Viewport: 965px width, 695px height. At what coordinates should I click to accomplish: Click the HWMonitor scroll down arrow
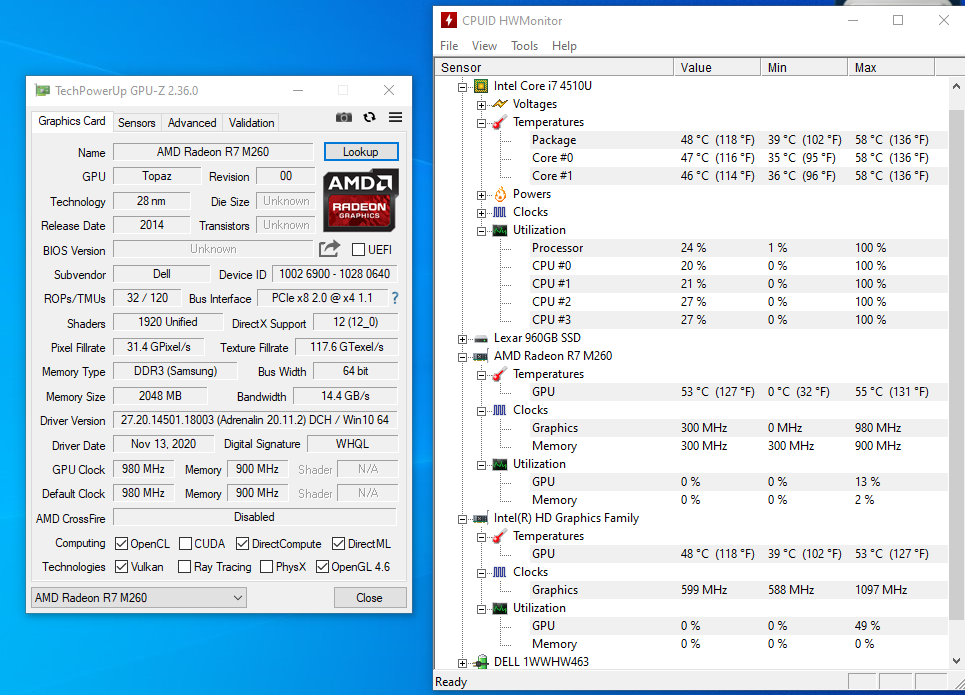(x=956, y=661)
